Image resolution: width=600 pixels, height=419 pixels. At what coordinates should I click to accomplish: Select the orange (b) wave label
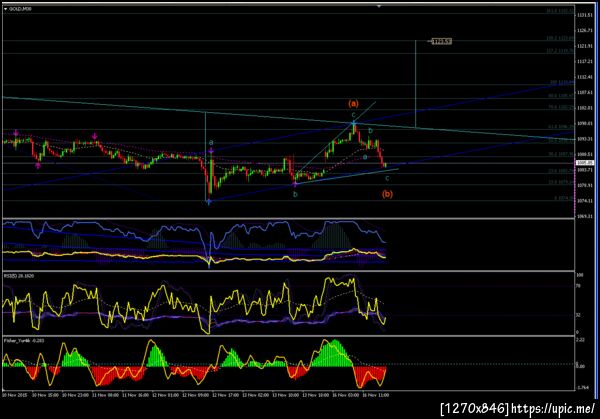coord(387,194)
